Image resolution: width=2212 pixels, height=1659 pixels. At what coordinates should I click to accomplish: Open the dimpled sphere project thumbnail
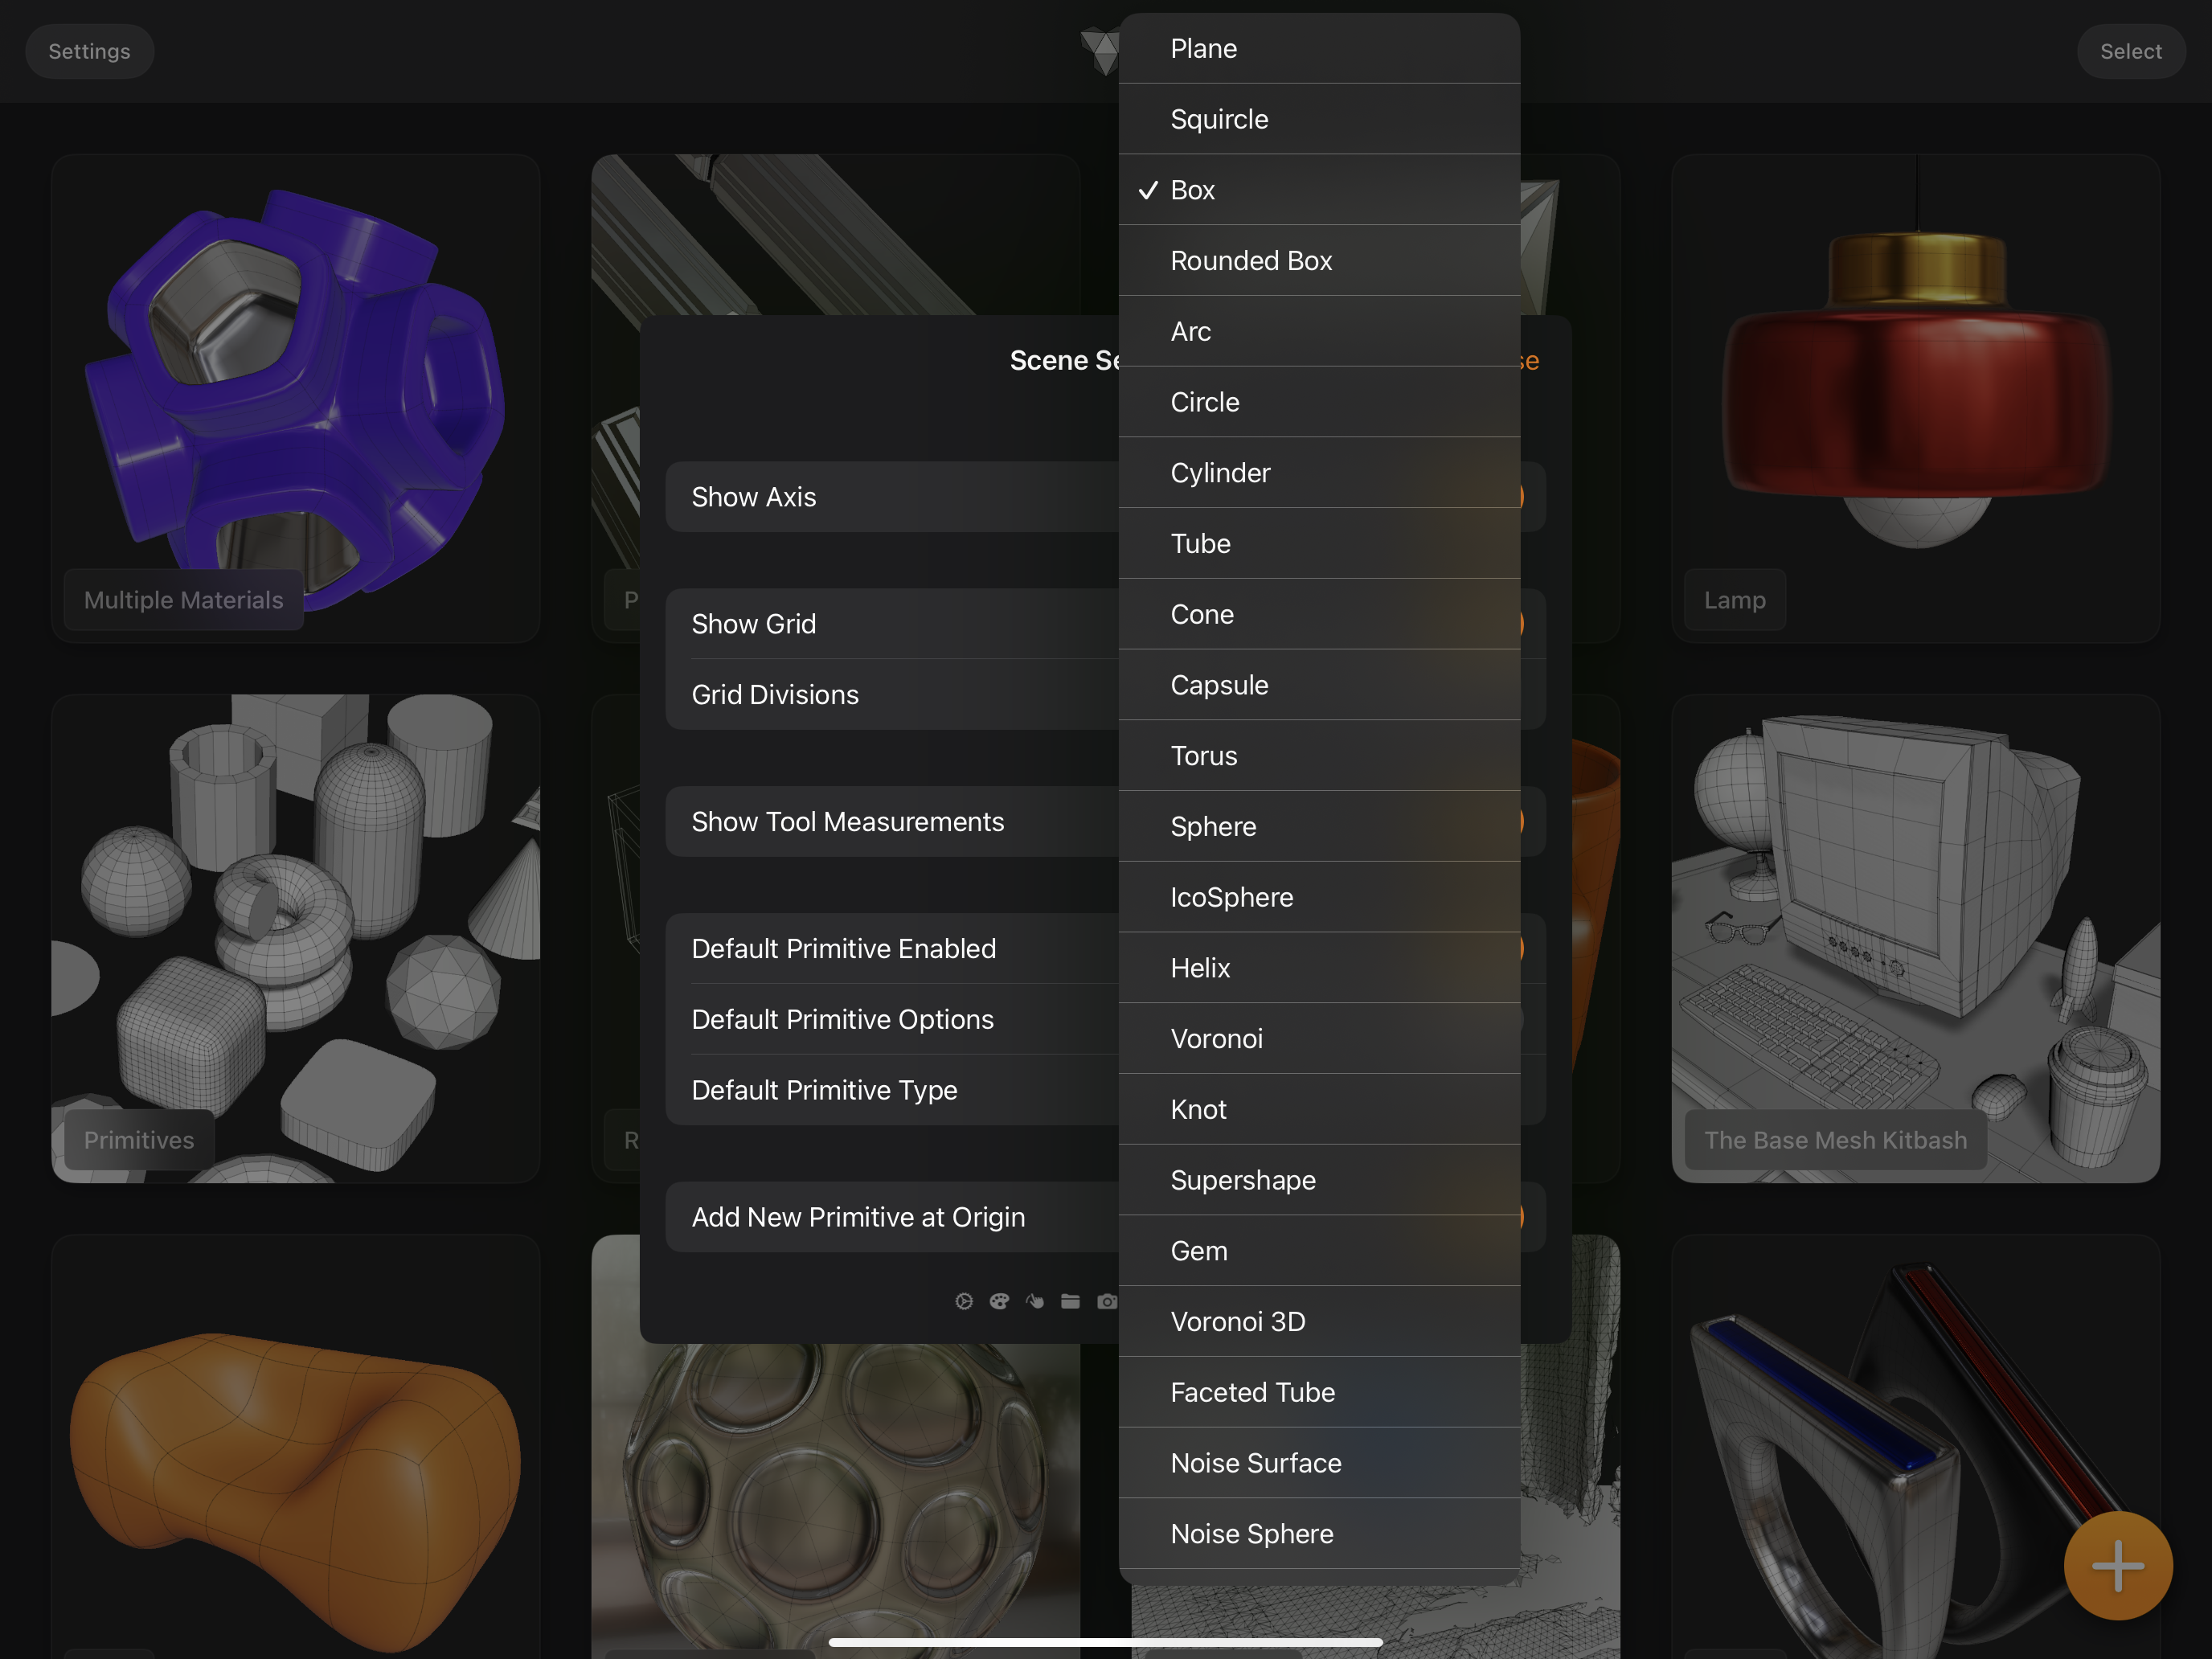click(836, 1500)
